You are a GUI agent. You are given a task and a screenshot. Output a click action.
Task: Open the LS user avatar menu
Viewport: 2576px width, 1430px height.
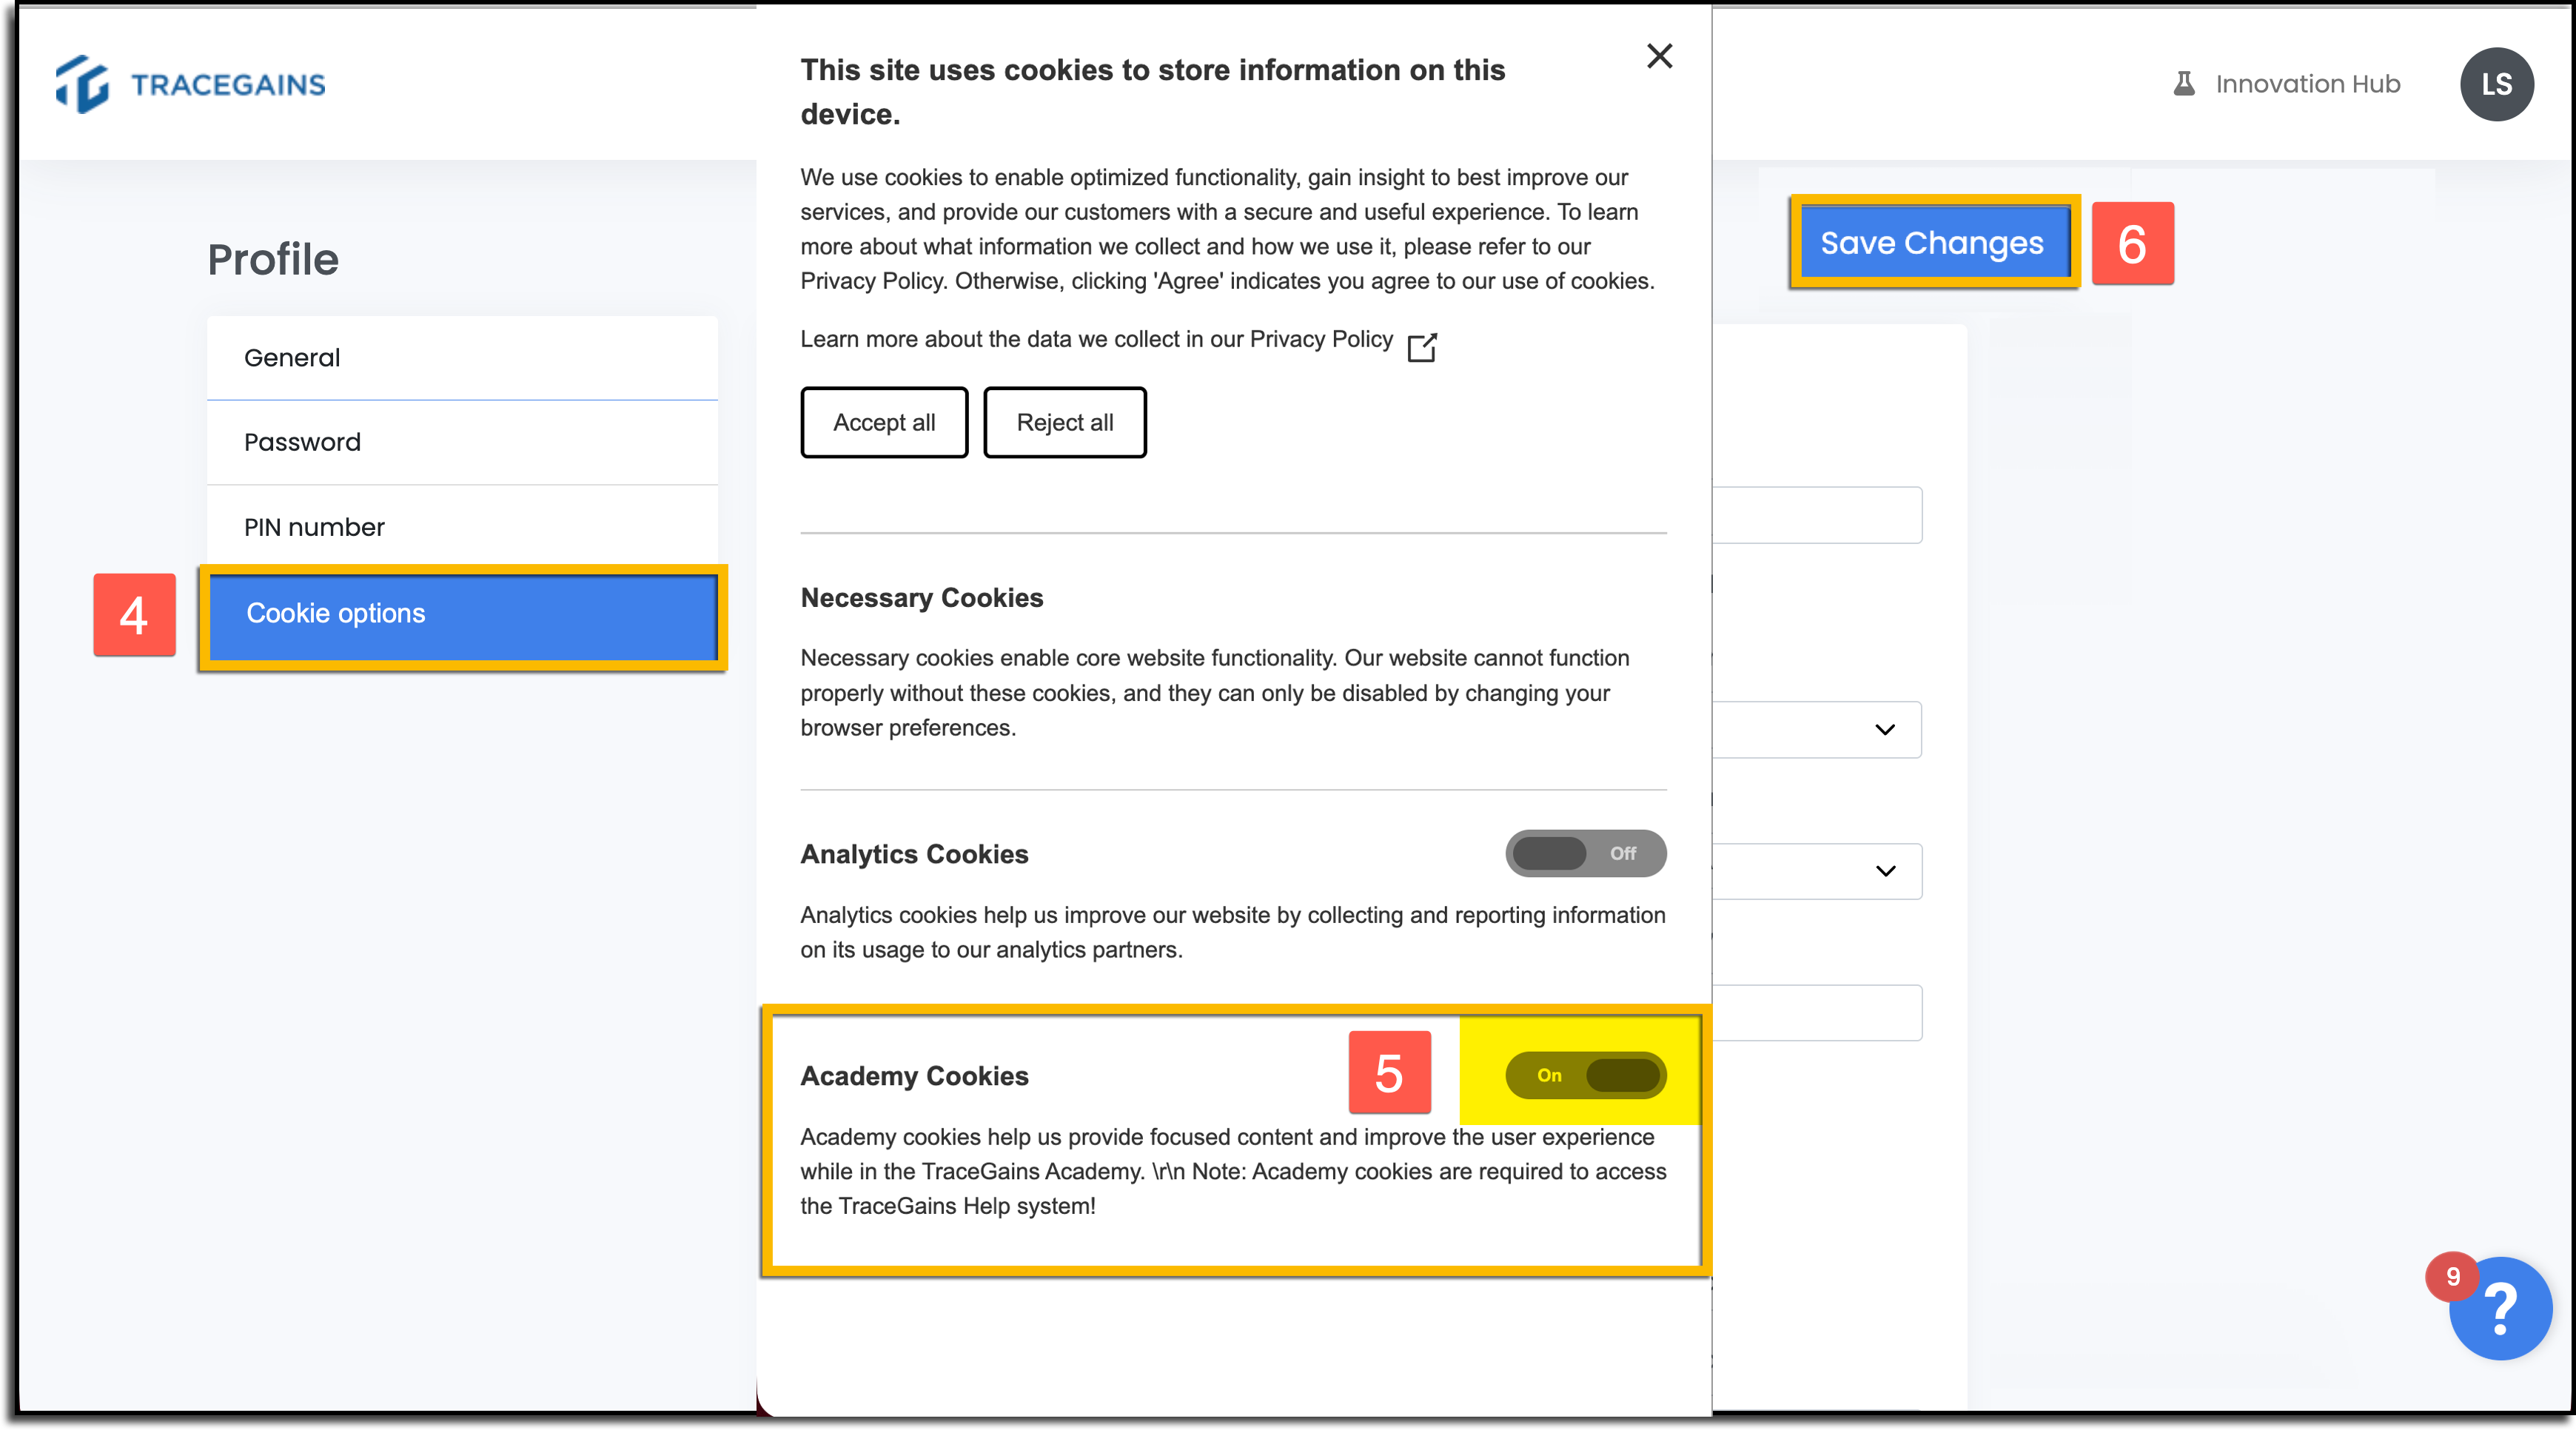(x=2496, y=84)
